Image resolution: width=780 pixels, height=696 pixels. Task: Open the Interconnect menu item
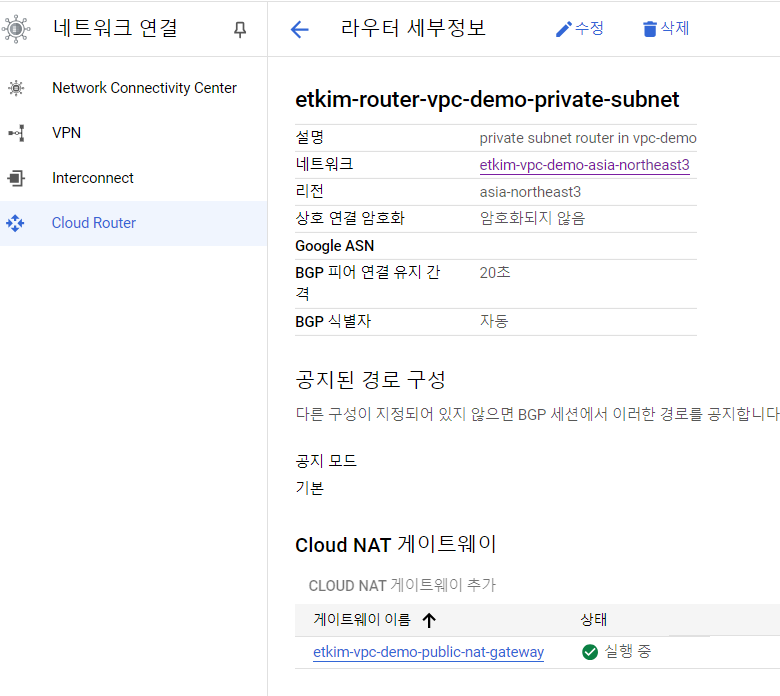pos(93,178)
